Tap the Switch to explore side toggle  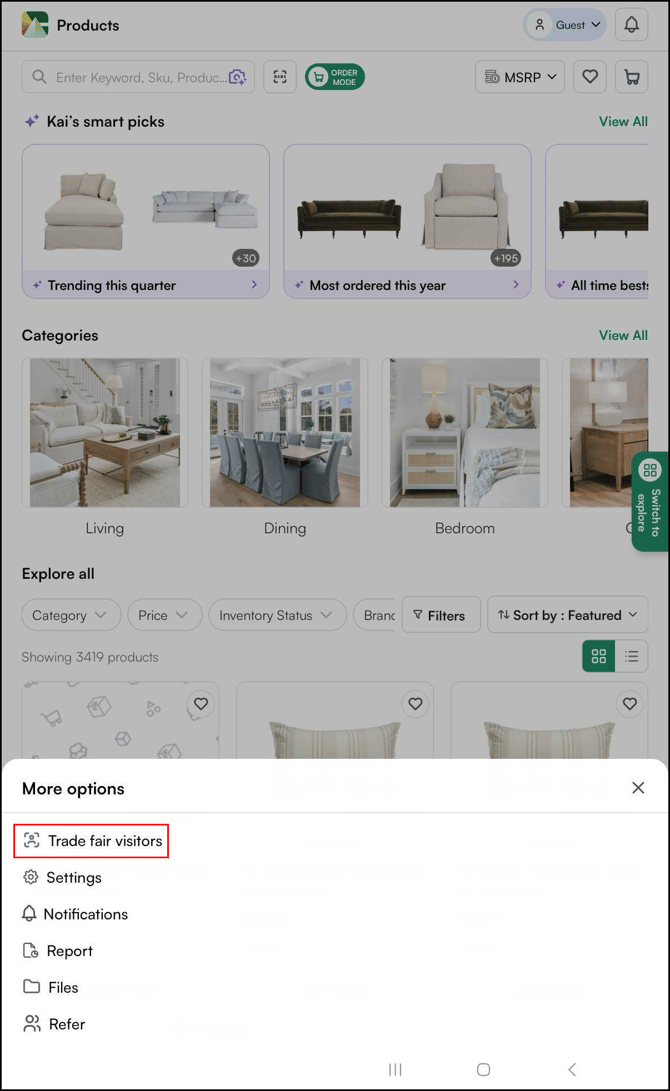(650, 501)
